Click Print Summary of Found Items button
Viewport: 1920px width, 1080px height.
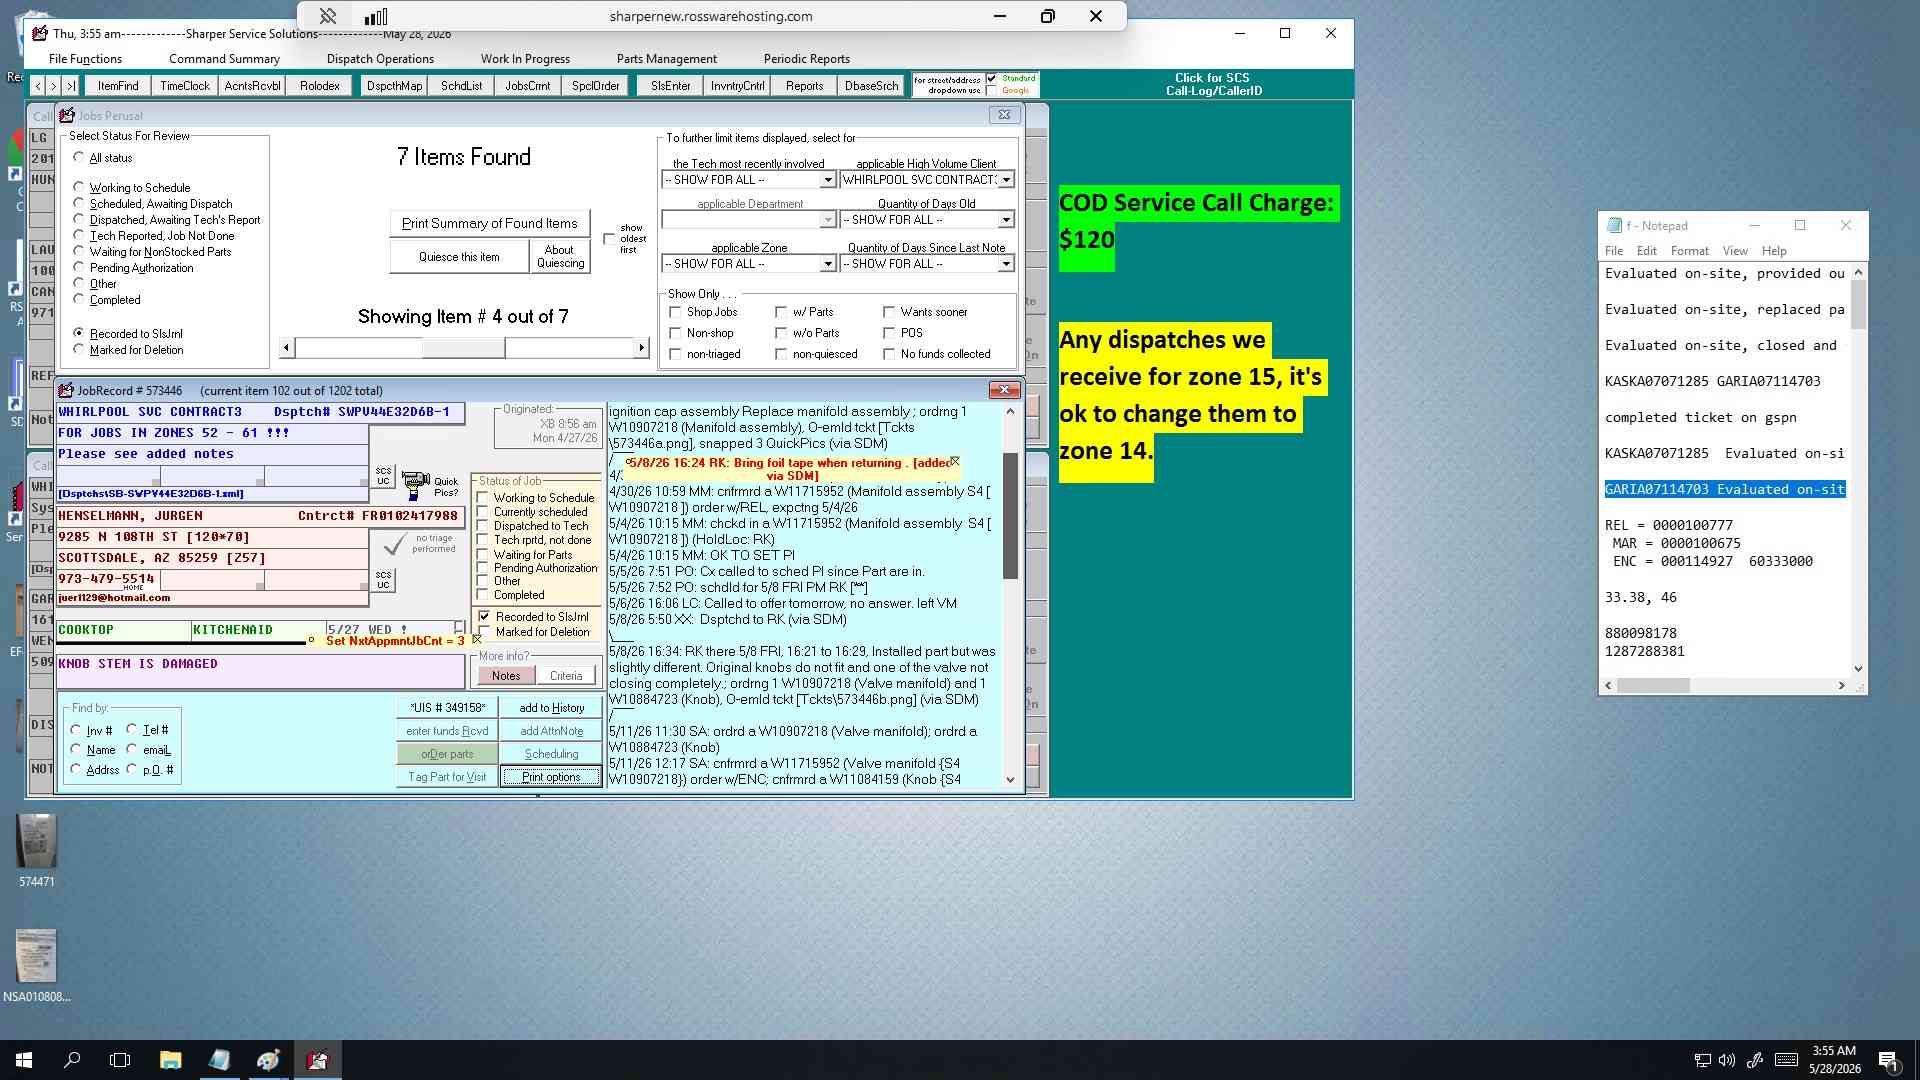coord(490,223)
